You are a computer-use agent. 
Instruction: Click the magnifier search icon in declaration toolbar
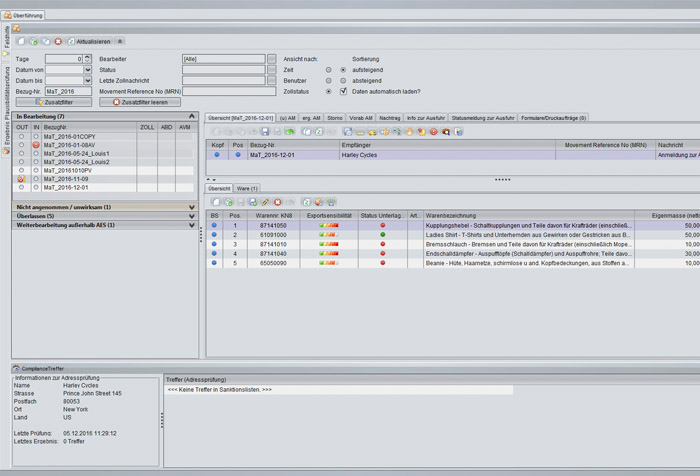point(446,132)
